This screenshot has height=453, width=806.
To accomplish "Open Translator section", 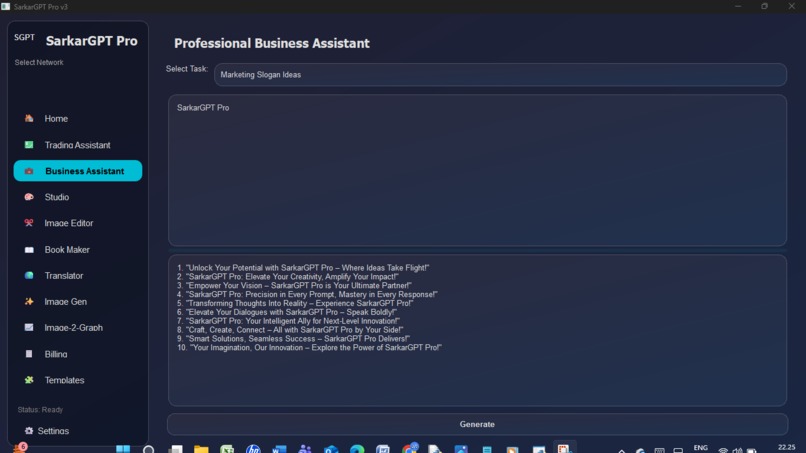I will click(x=64, y=276).
